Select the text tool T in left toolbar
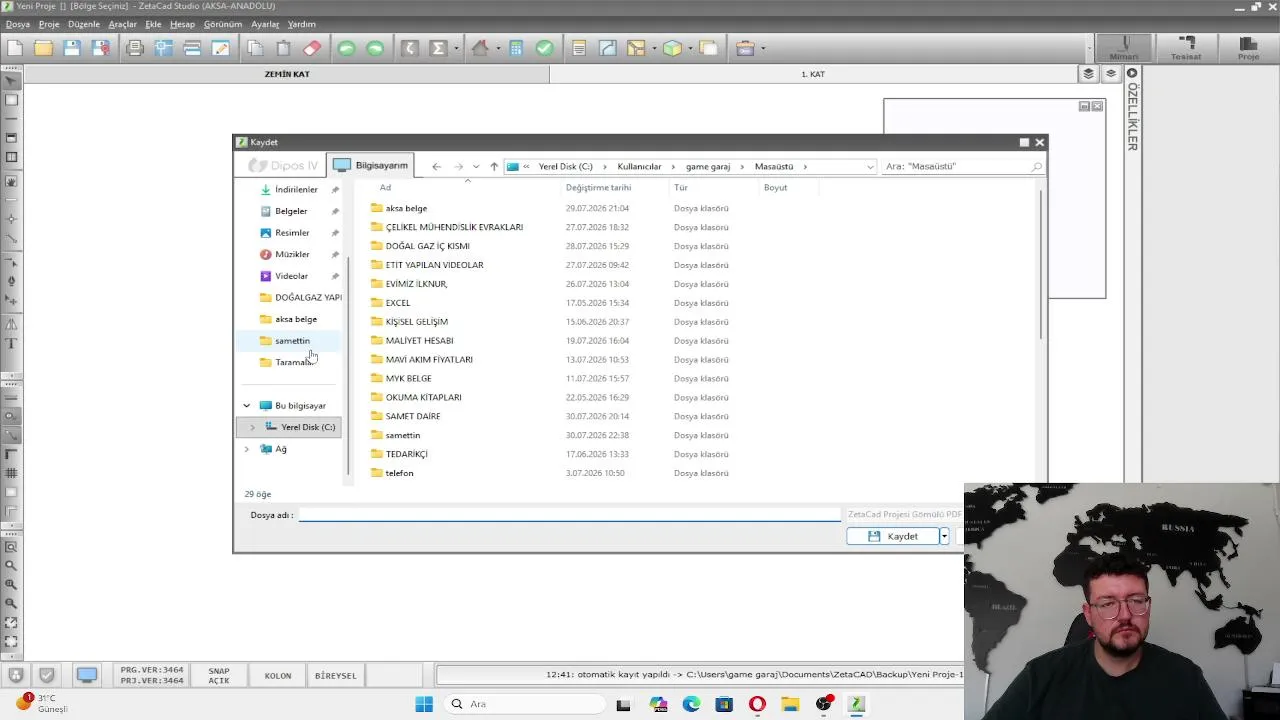Image resolution: width=1280 pixels, height=720 pixels. pyautogui.click(x=12, y=343)
